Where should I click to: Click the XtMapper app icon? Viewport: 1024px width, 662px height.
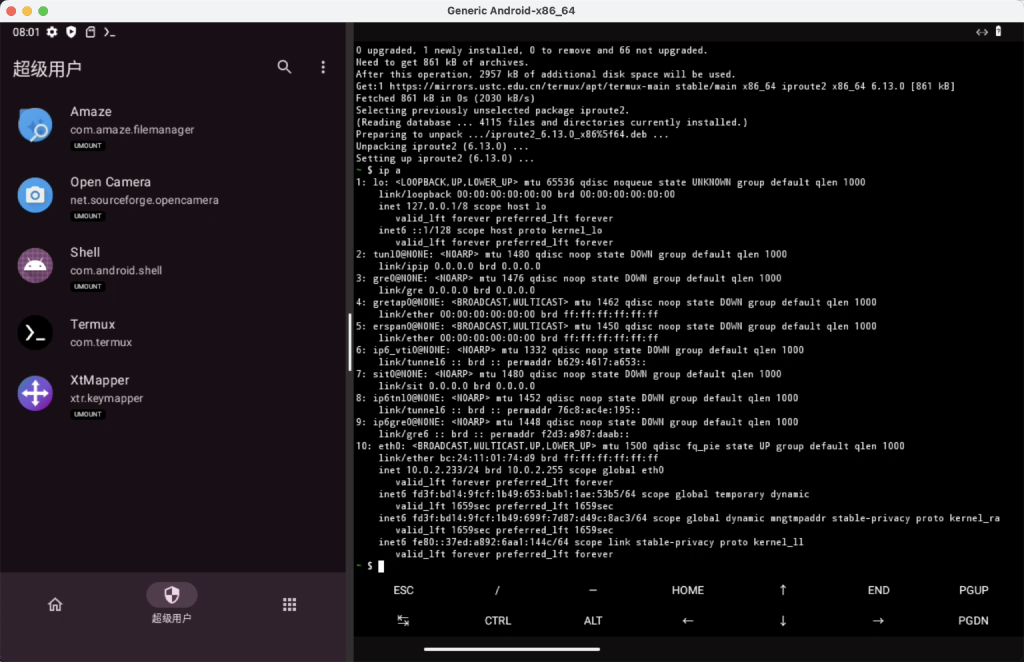click(35, 393)
